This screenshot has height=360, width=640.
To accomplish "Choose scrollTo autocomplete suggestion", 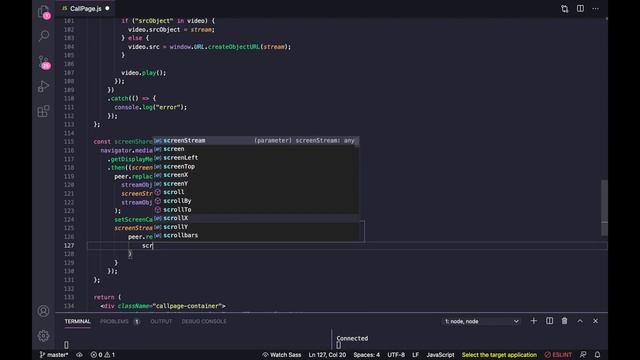I will point(256,209).
